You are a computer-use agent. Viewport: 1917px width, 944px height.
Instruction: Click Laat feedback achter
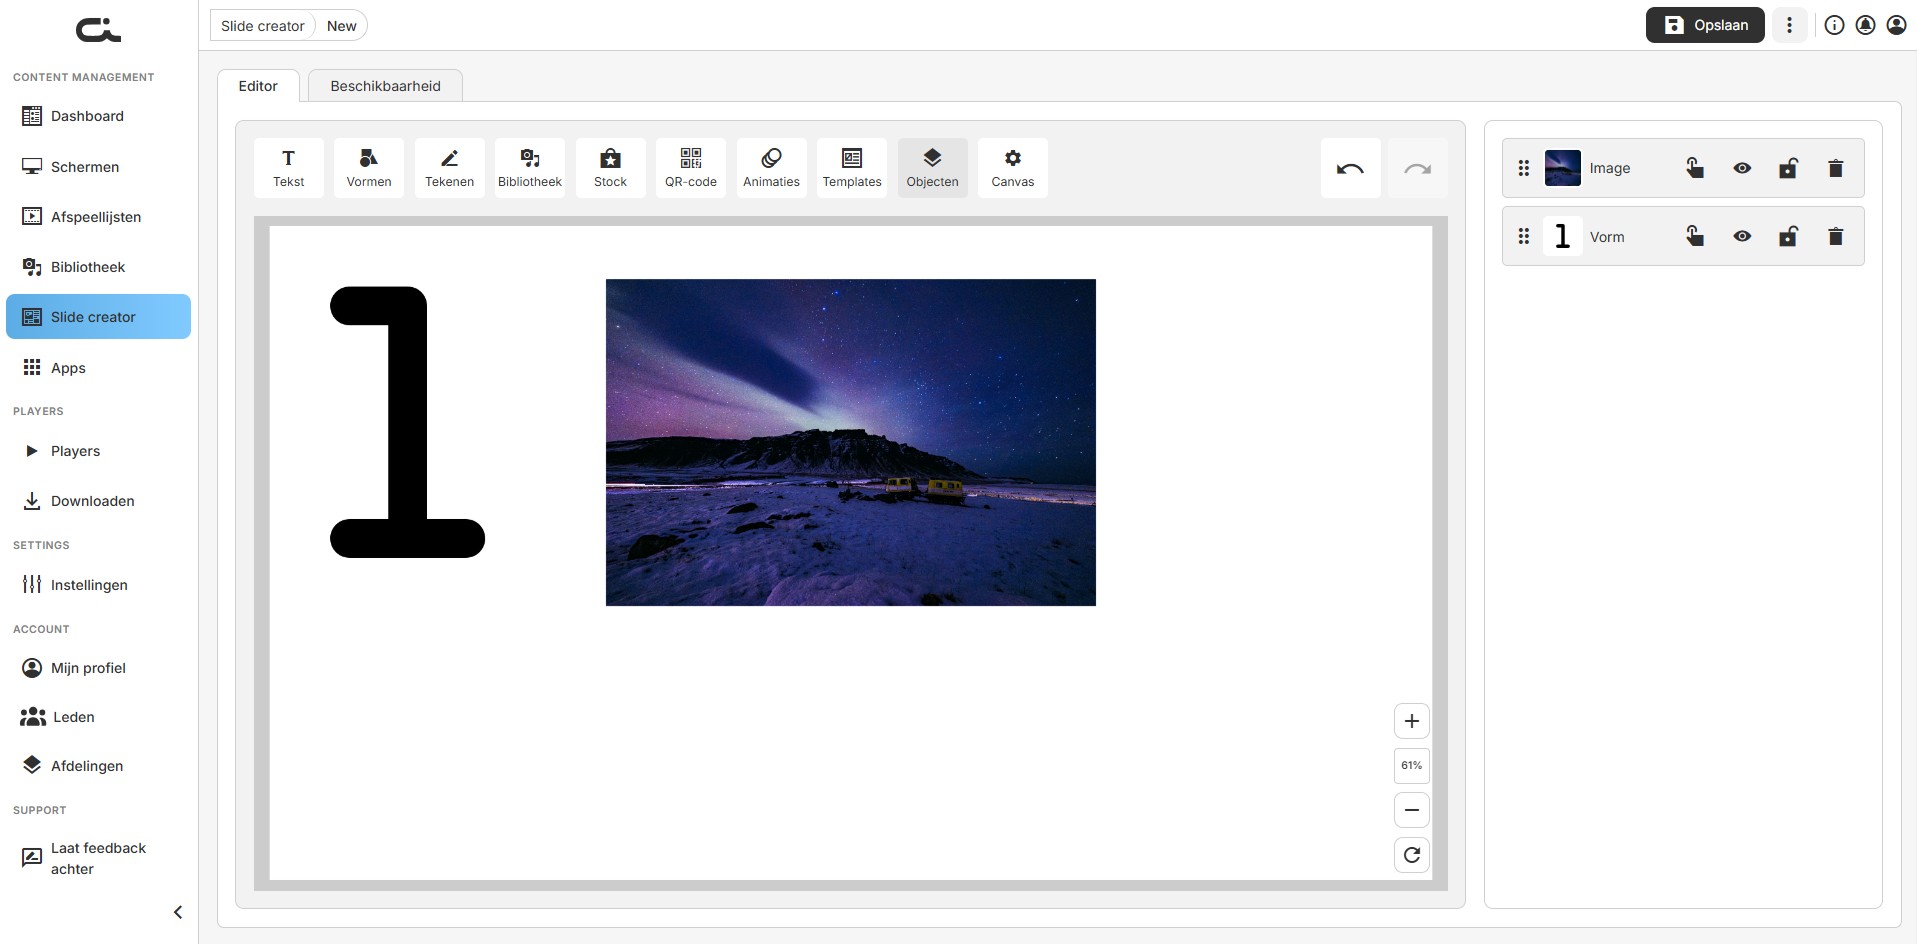98,858
